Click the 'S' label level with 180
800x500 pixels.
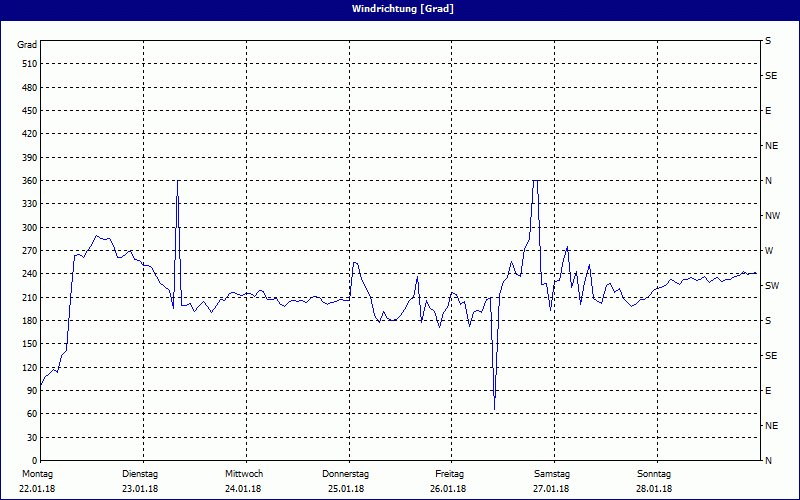(768, 321)
